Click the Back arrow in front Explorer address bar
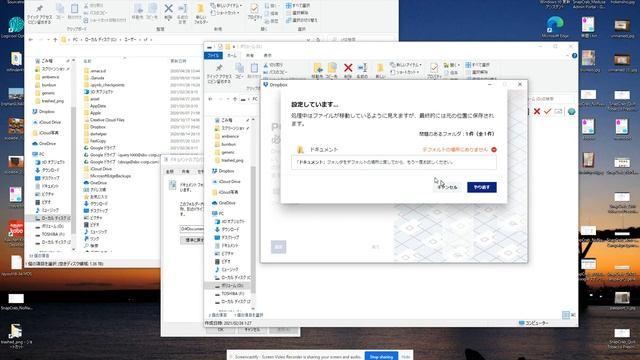Viewport: 640px width, 360px height. [x=211, y=99]
